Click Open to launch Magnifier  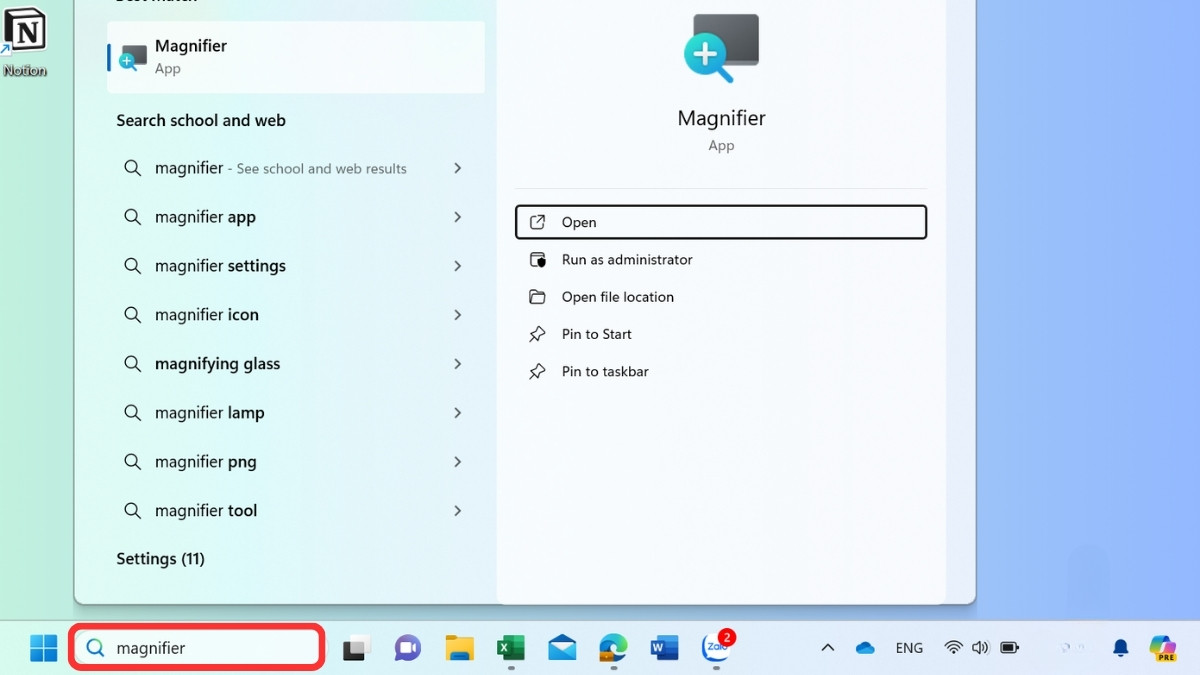(720, 222)
